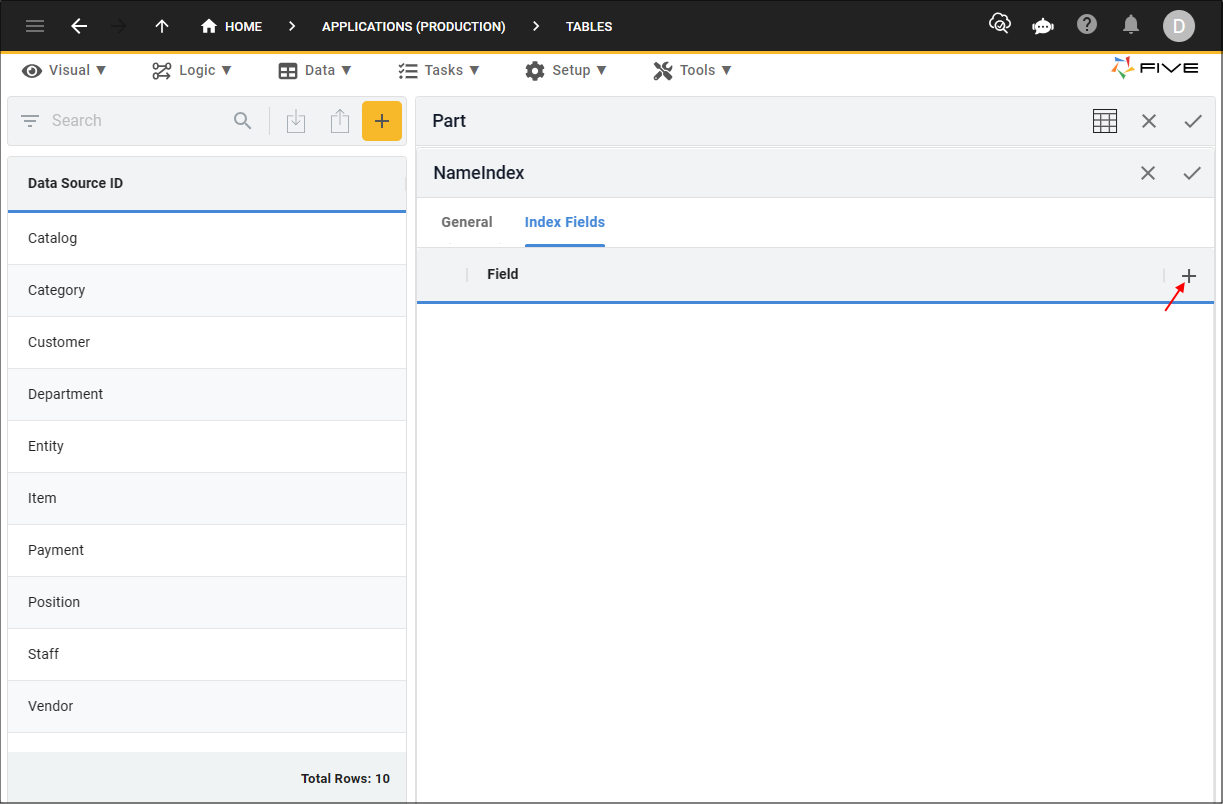Click the search magnifier icon
Image resolution: width=1223 pixels, height=804 pixels.
243,121
